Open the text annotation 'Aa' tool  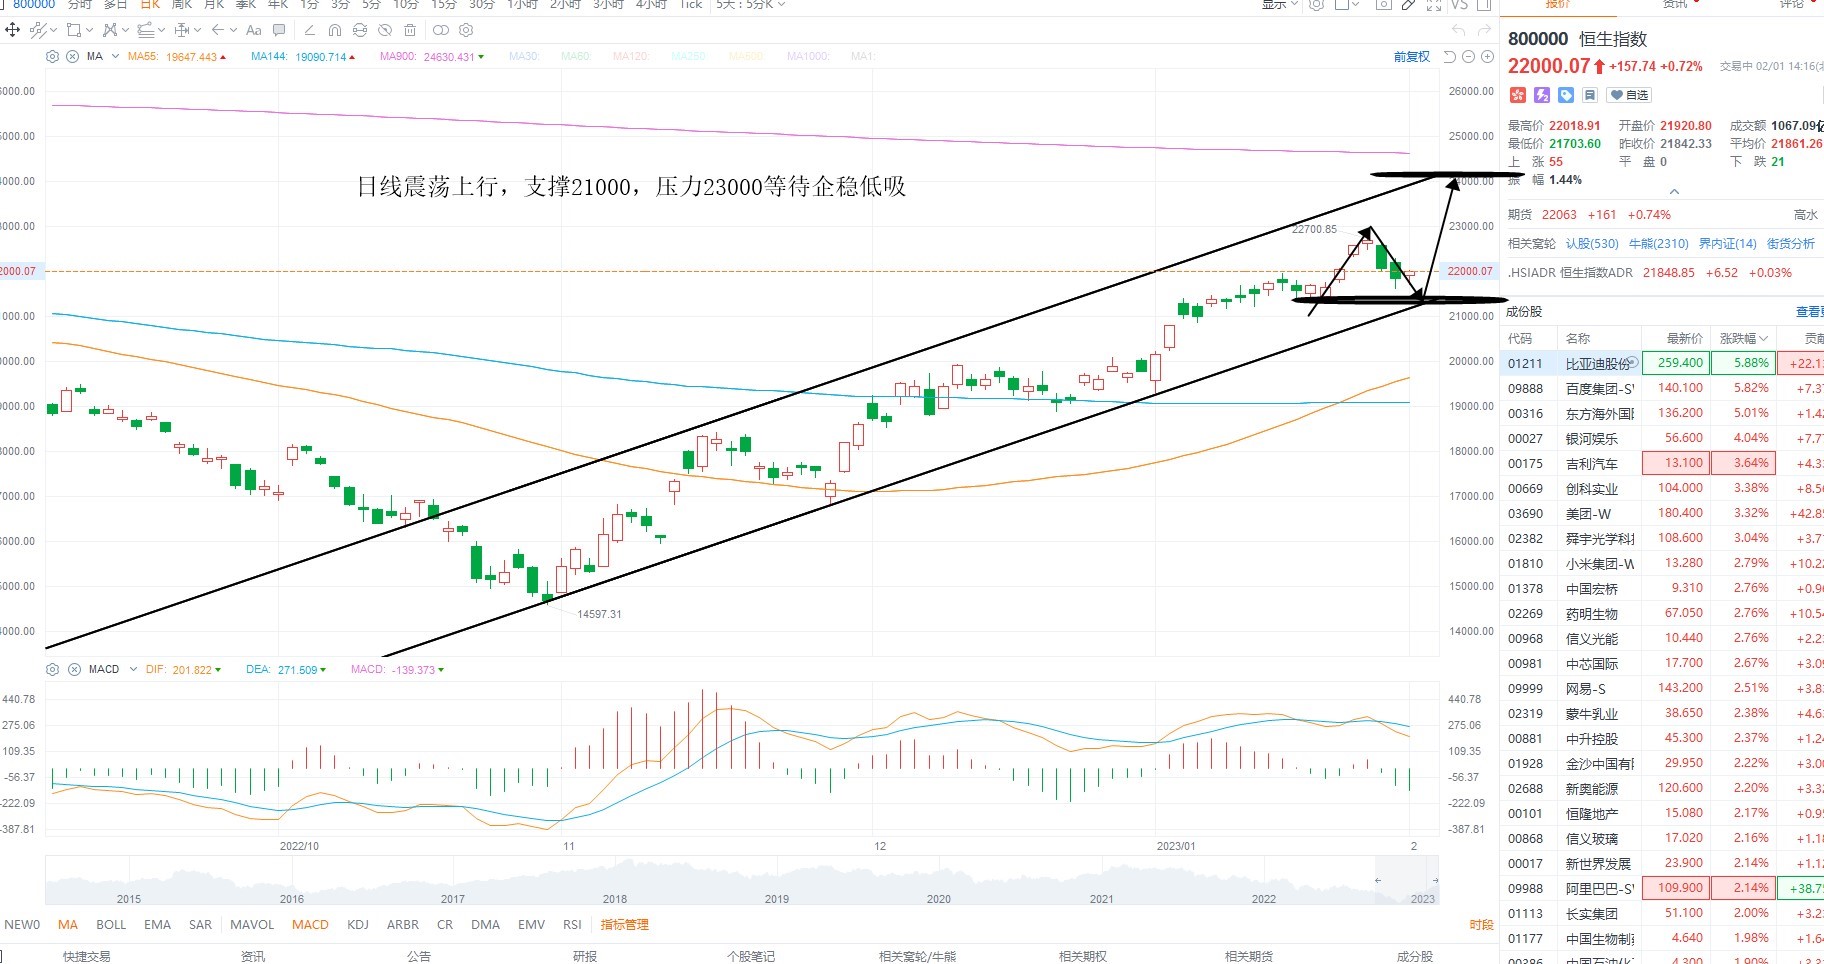[x=254, y=30]
